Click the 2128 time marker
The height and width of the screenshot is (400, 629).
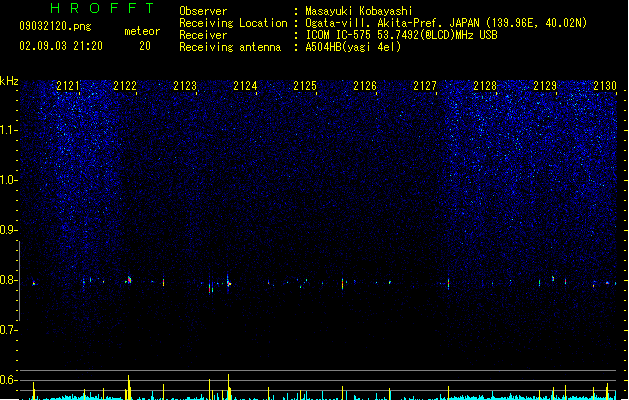(485, 86)
